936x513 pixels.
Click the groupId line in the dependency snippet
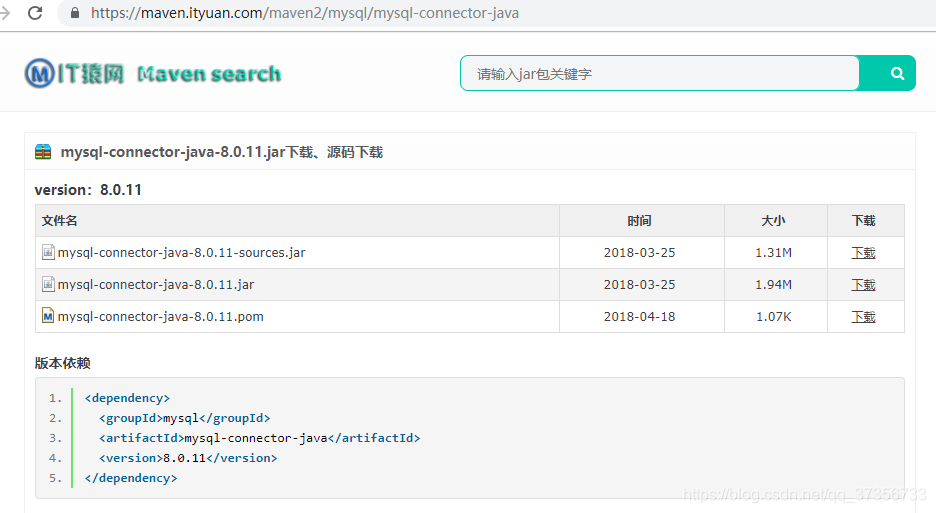click(x=184, y=418)
